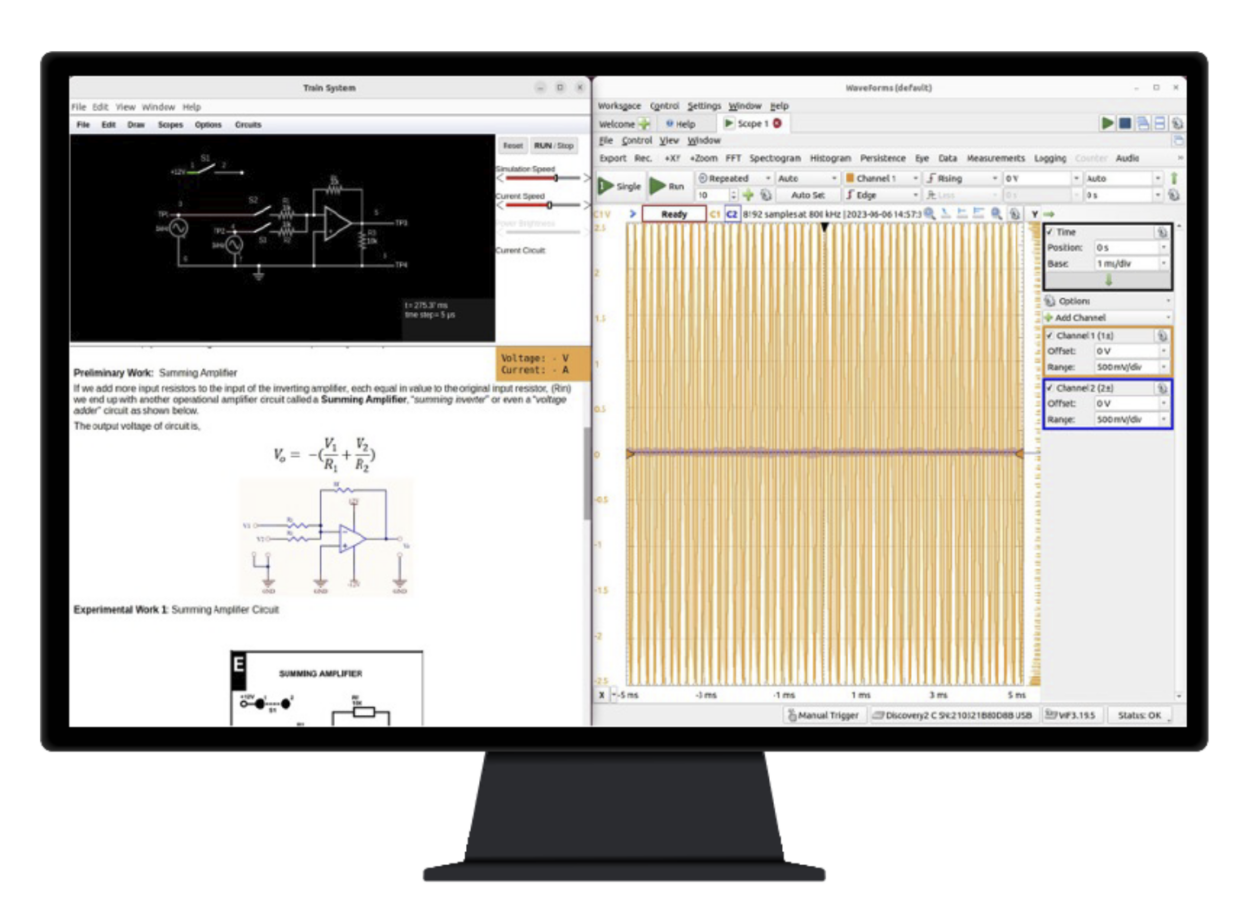Click the RUN / Stop button
The image size is (1240, 909).
coord(554,146)
